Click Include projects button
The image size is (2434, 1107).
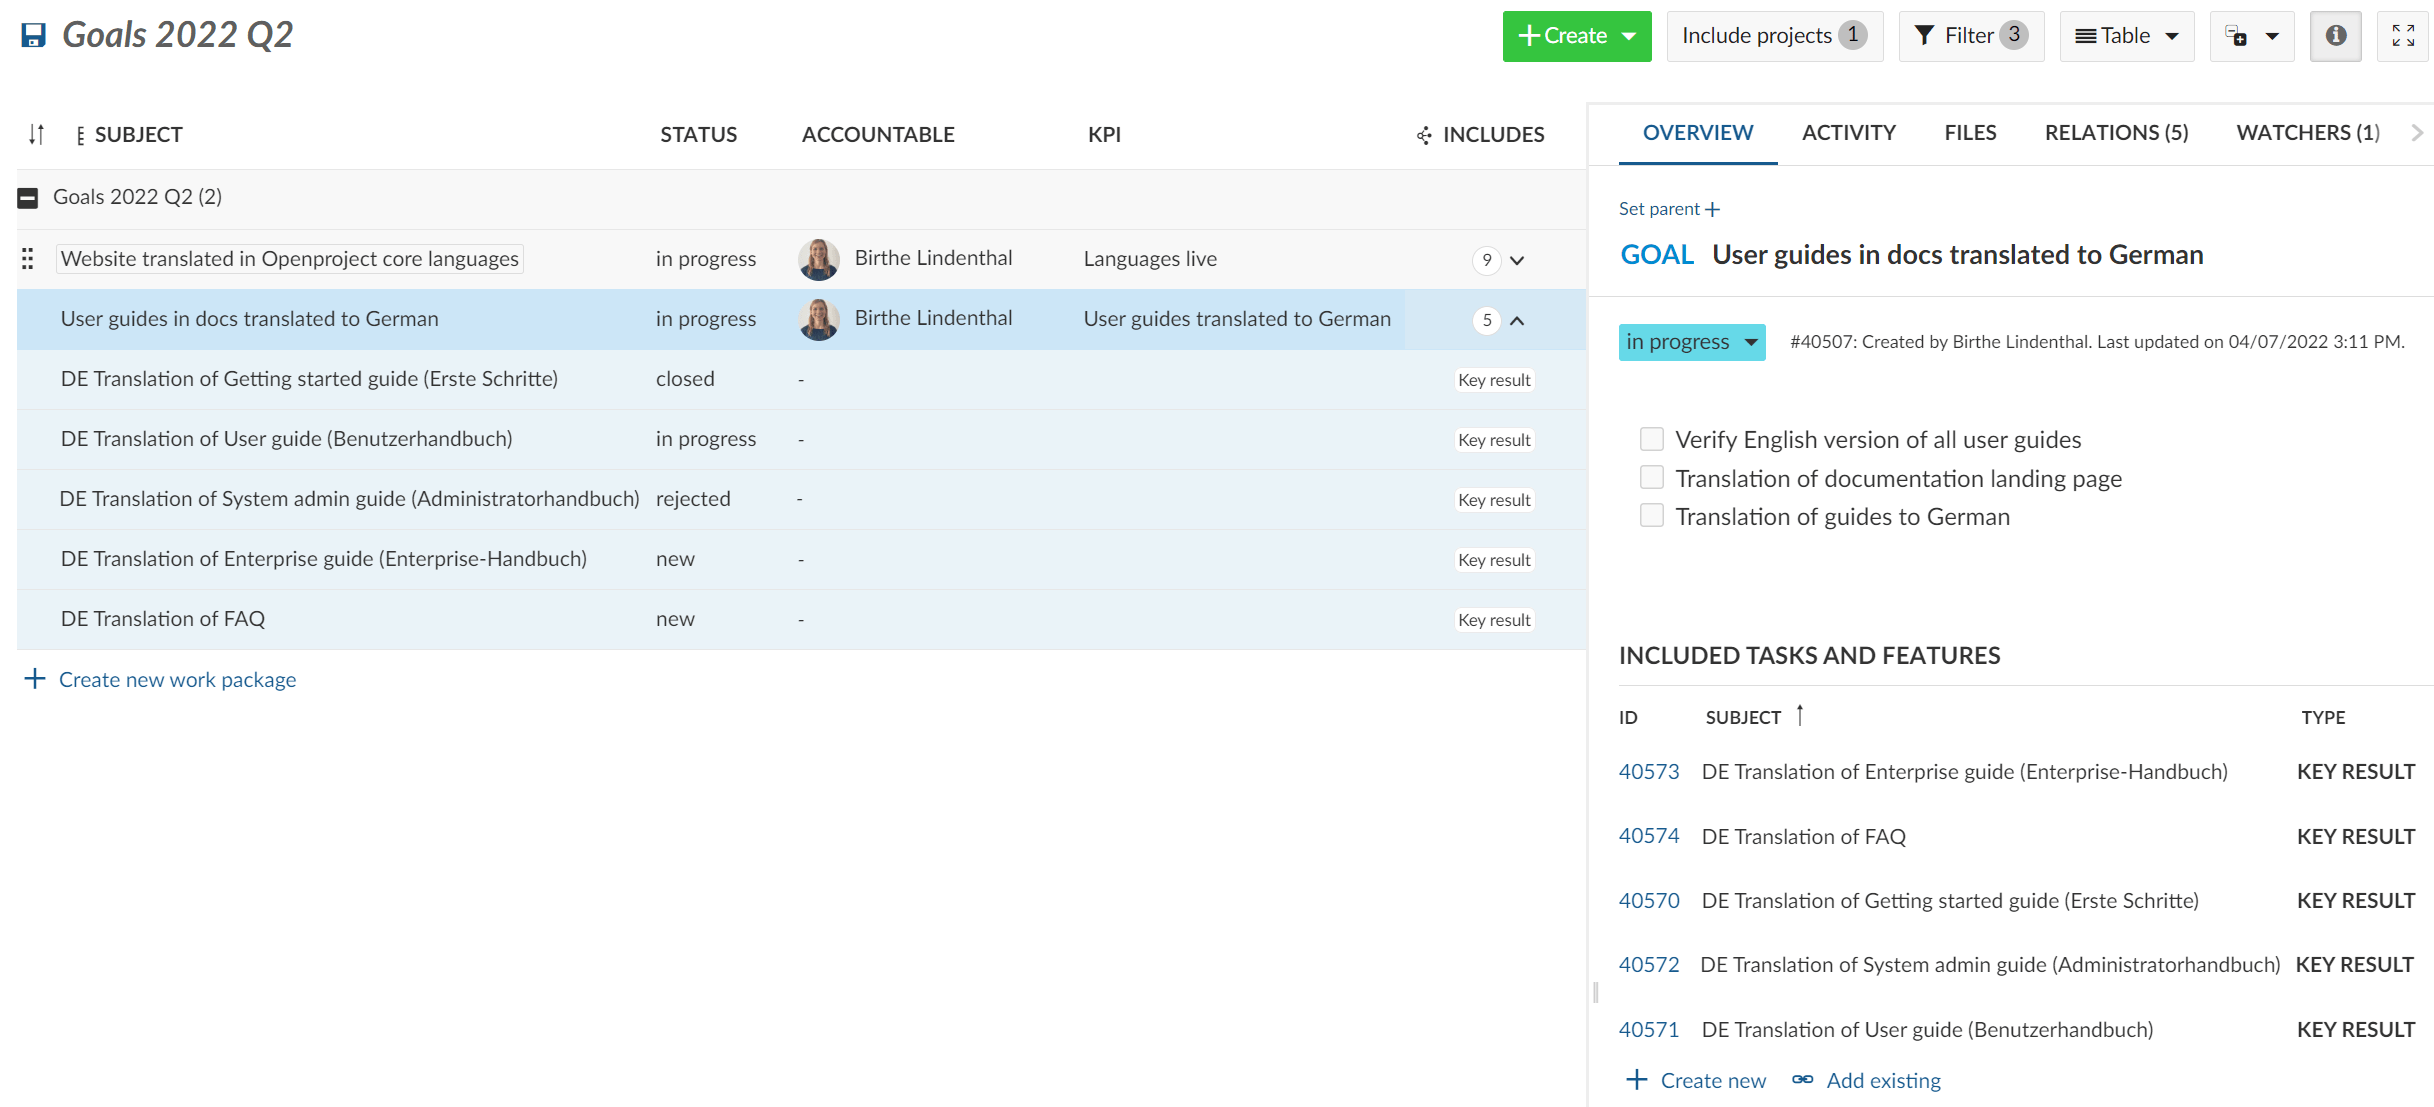(1774, 36)
